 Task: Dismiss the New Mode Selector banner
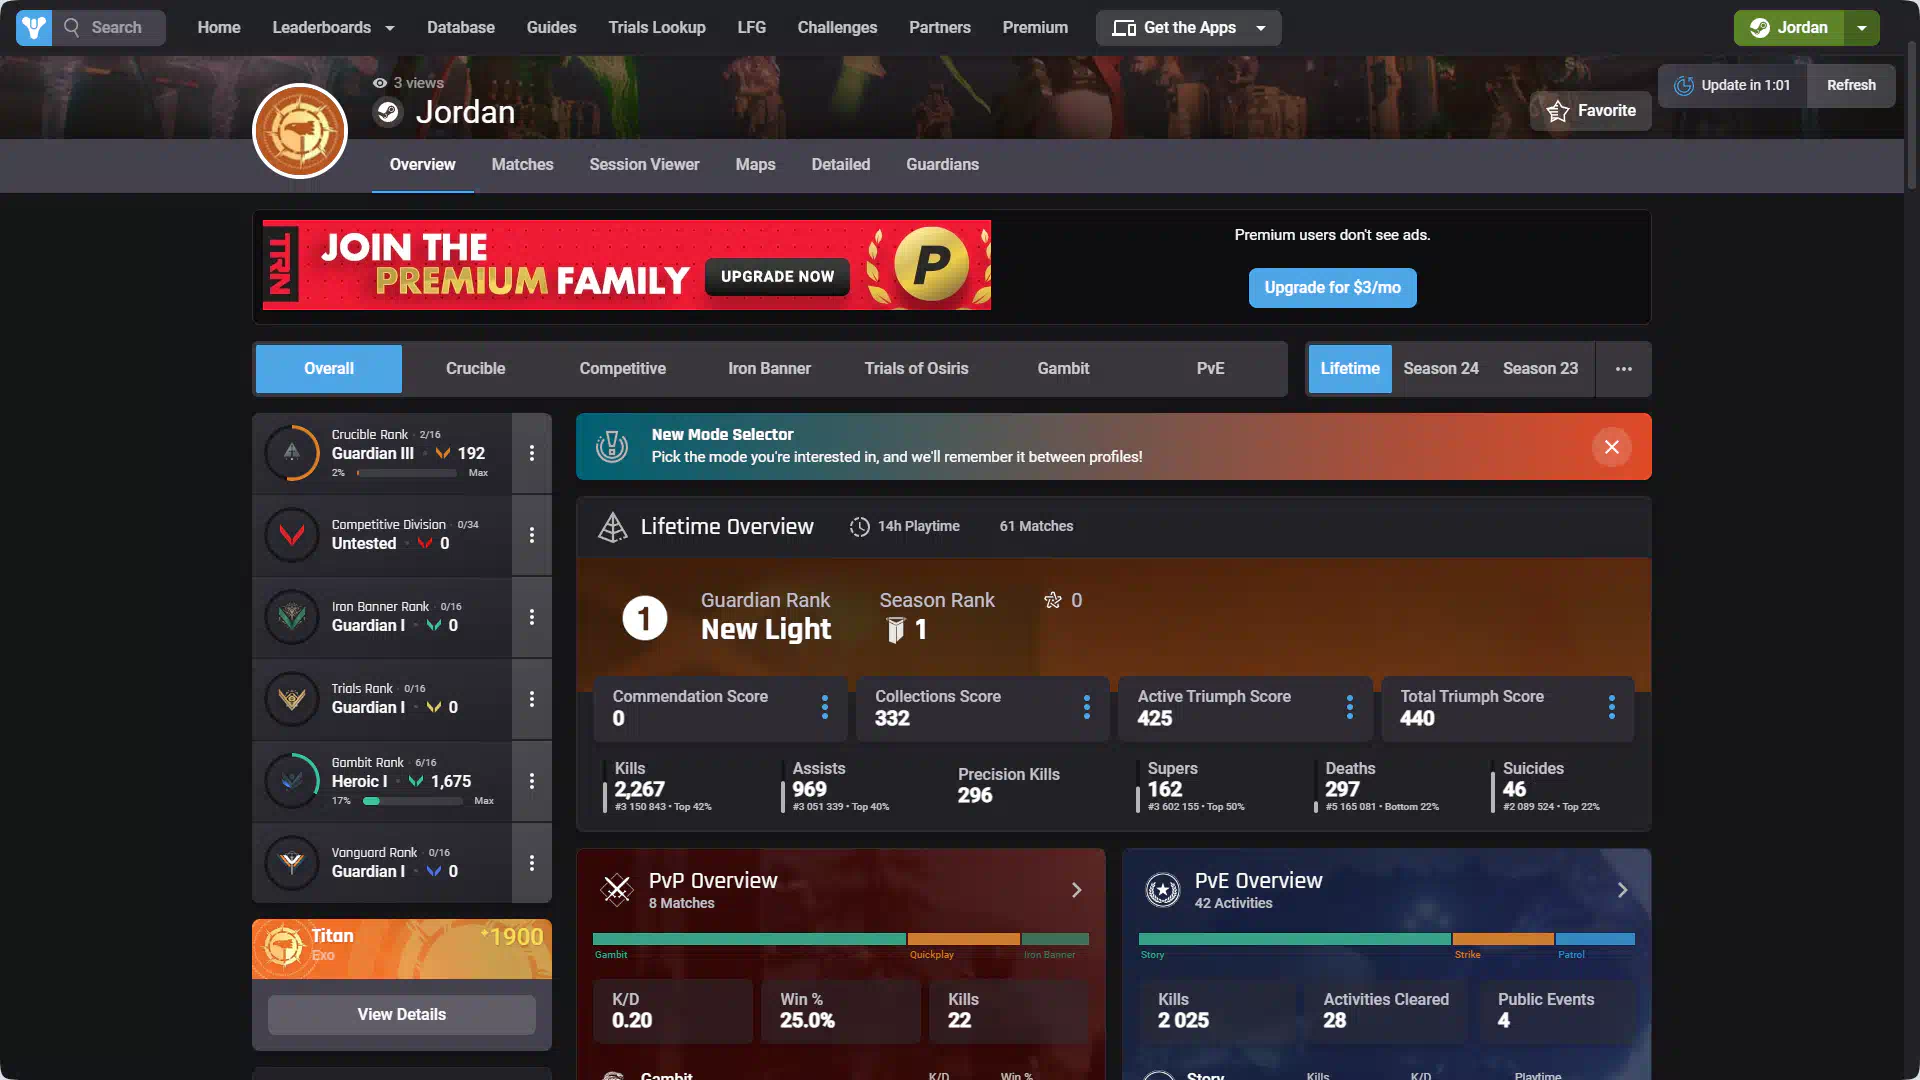tap(1612, 447)
